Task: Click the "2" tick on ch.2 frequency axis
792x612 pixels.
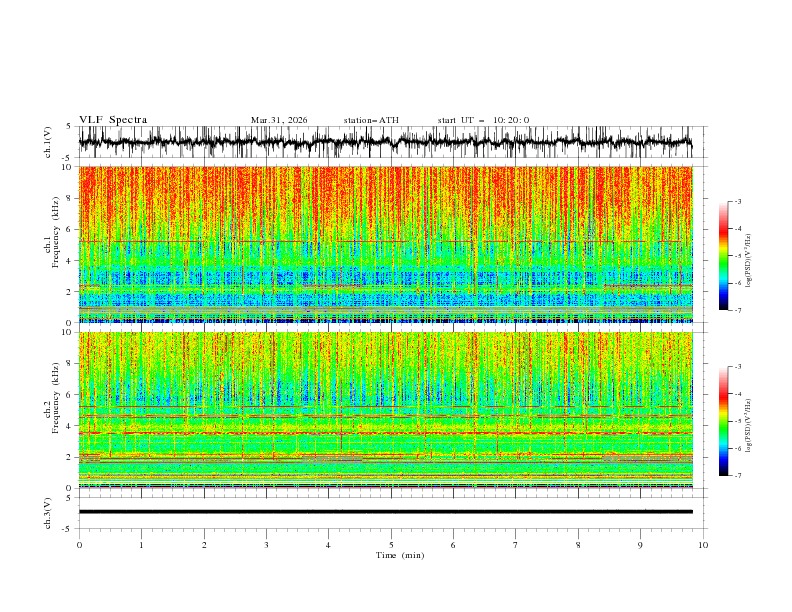Action: point(70,457)
